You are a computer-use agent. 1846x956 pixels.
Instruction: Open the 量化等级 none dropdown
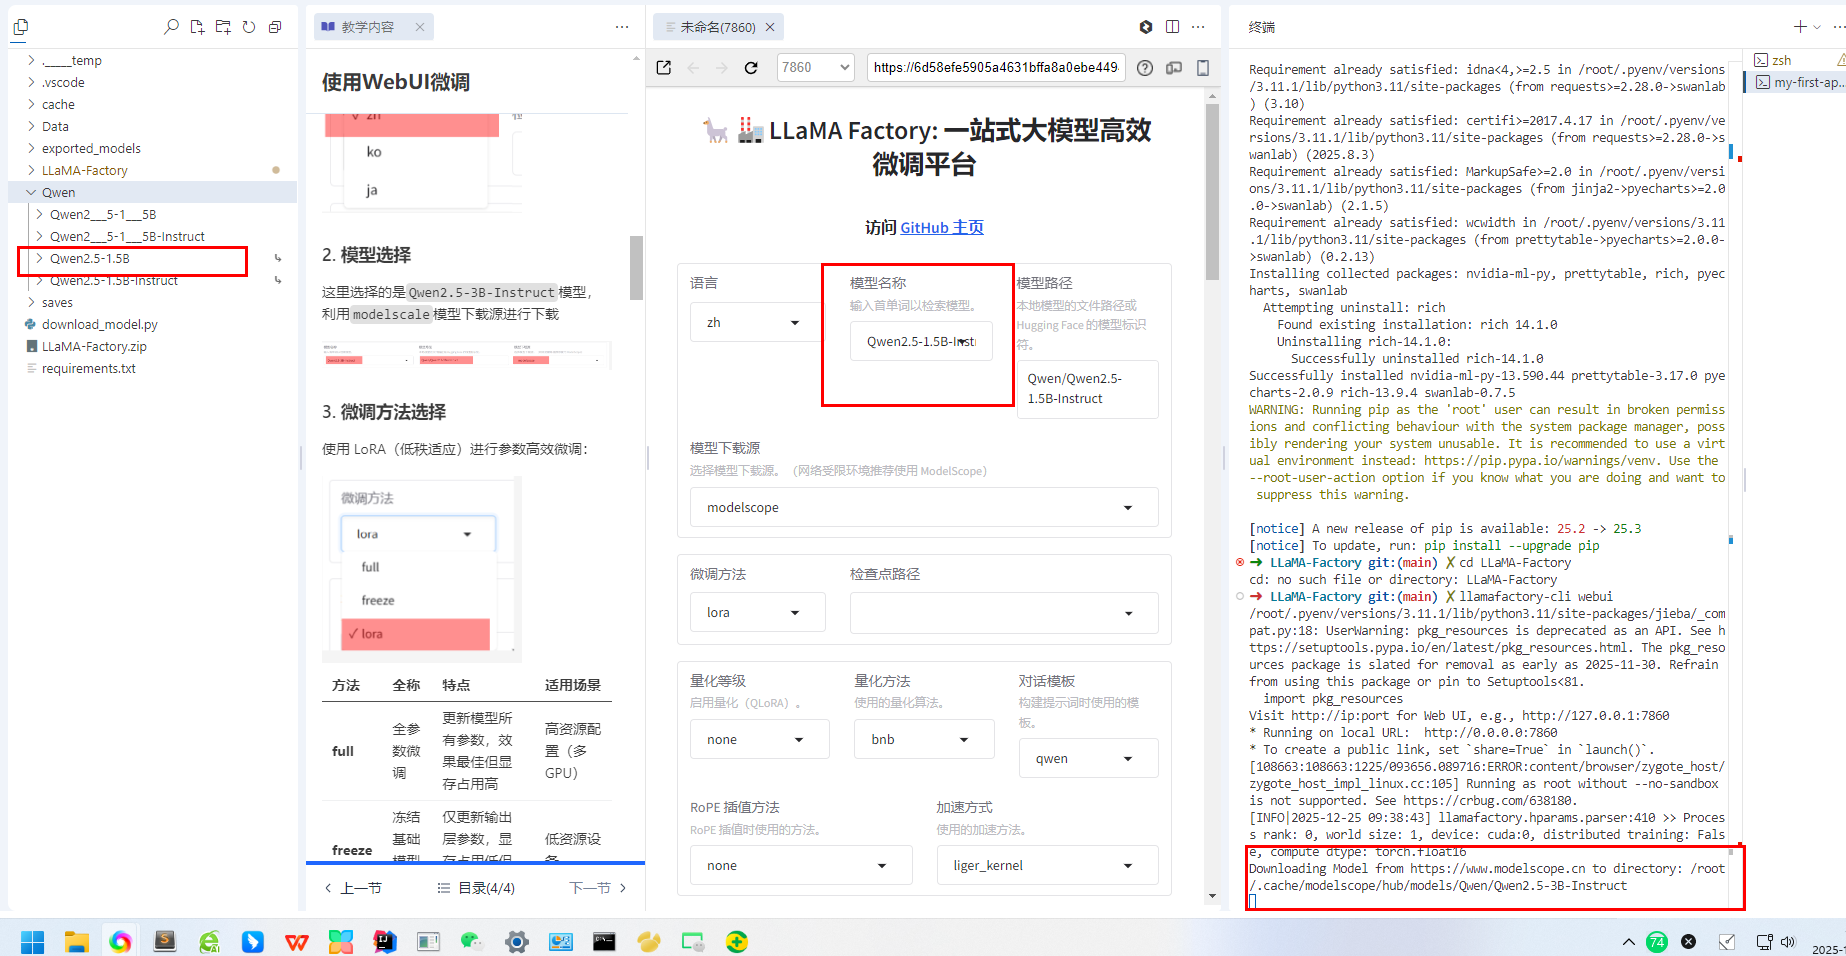[760, 739]
